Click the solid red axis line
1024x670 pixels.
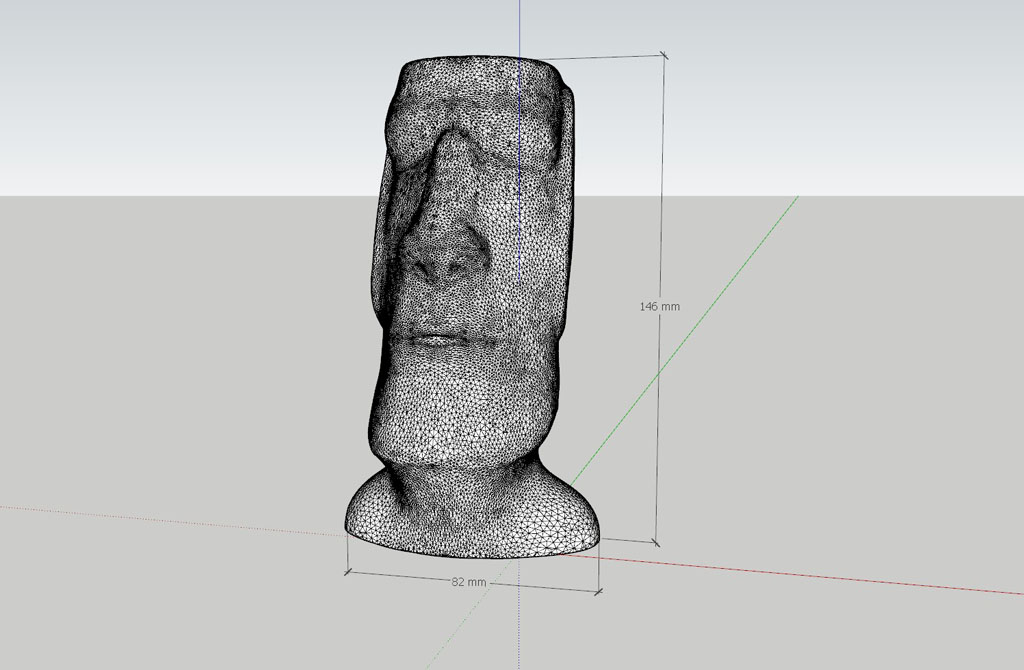point(800,576)
